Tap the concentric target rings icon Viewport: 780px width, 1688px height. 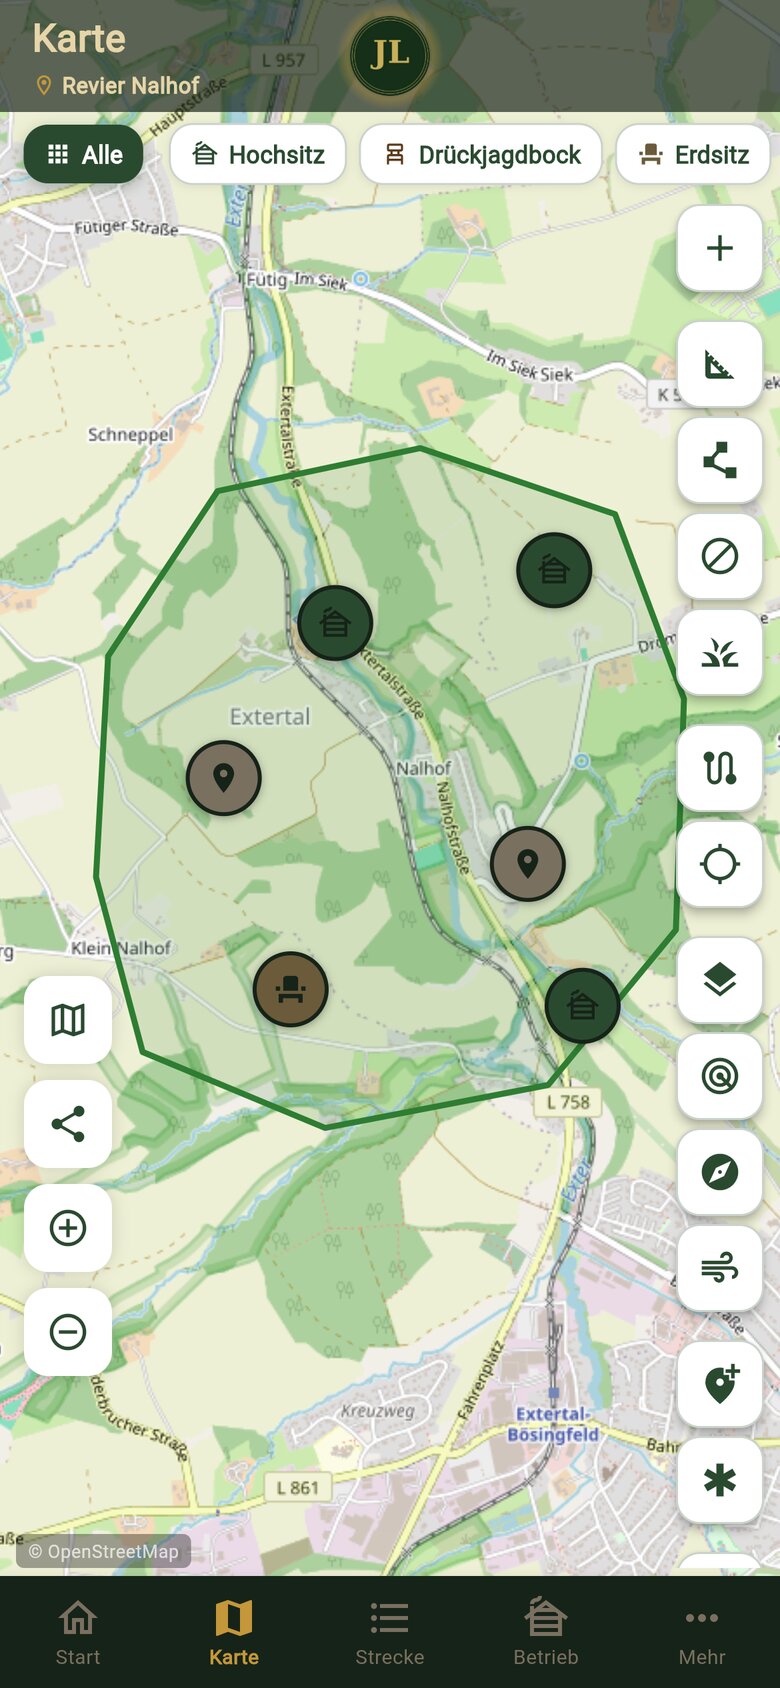tap(720, 1076)
